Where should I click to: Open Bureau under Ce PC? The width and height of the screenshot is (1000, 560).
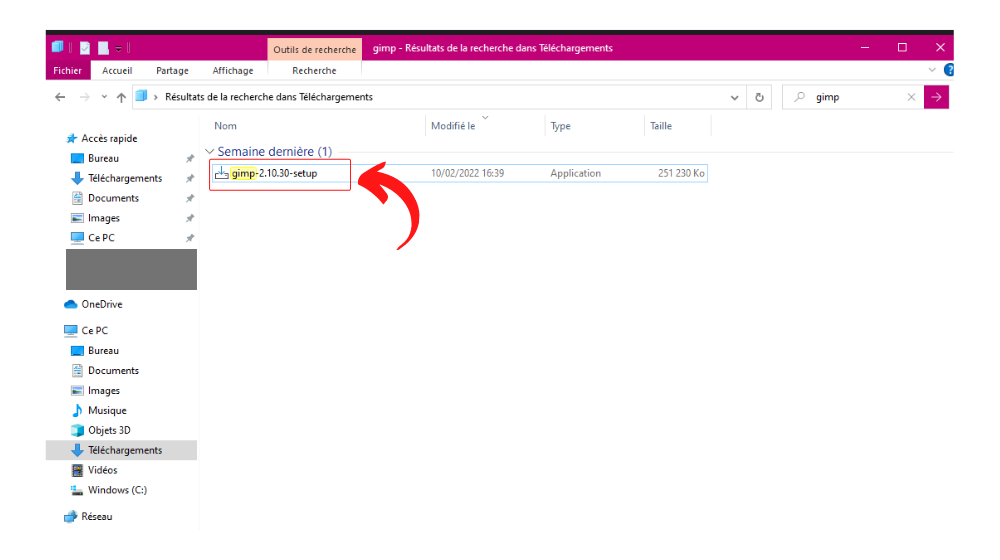click(x=103, y=351)
